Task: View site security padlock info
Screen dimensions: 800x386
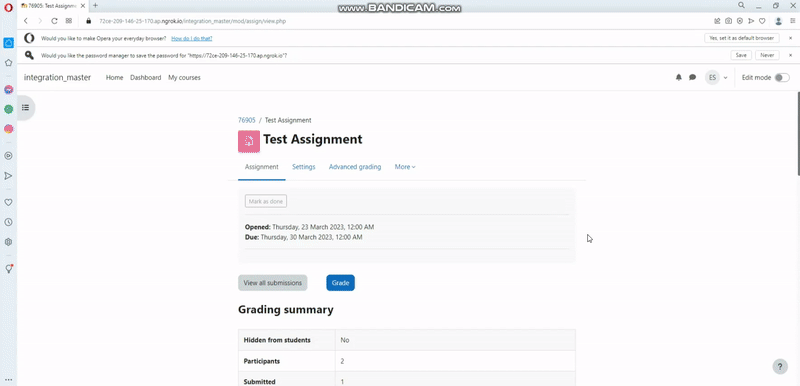Action: click(88, 21)
